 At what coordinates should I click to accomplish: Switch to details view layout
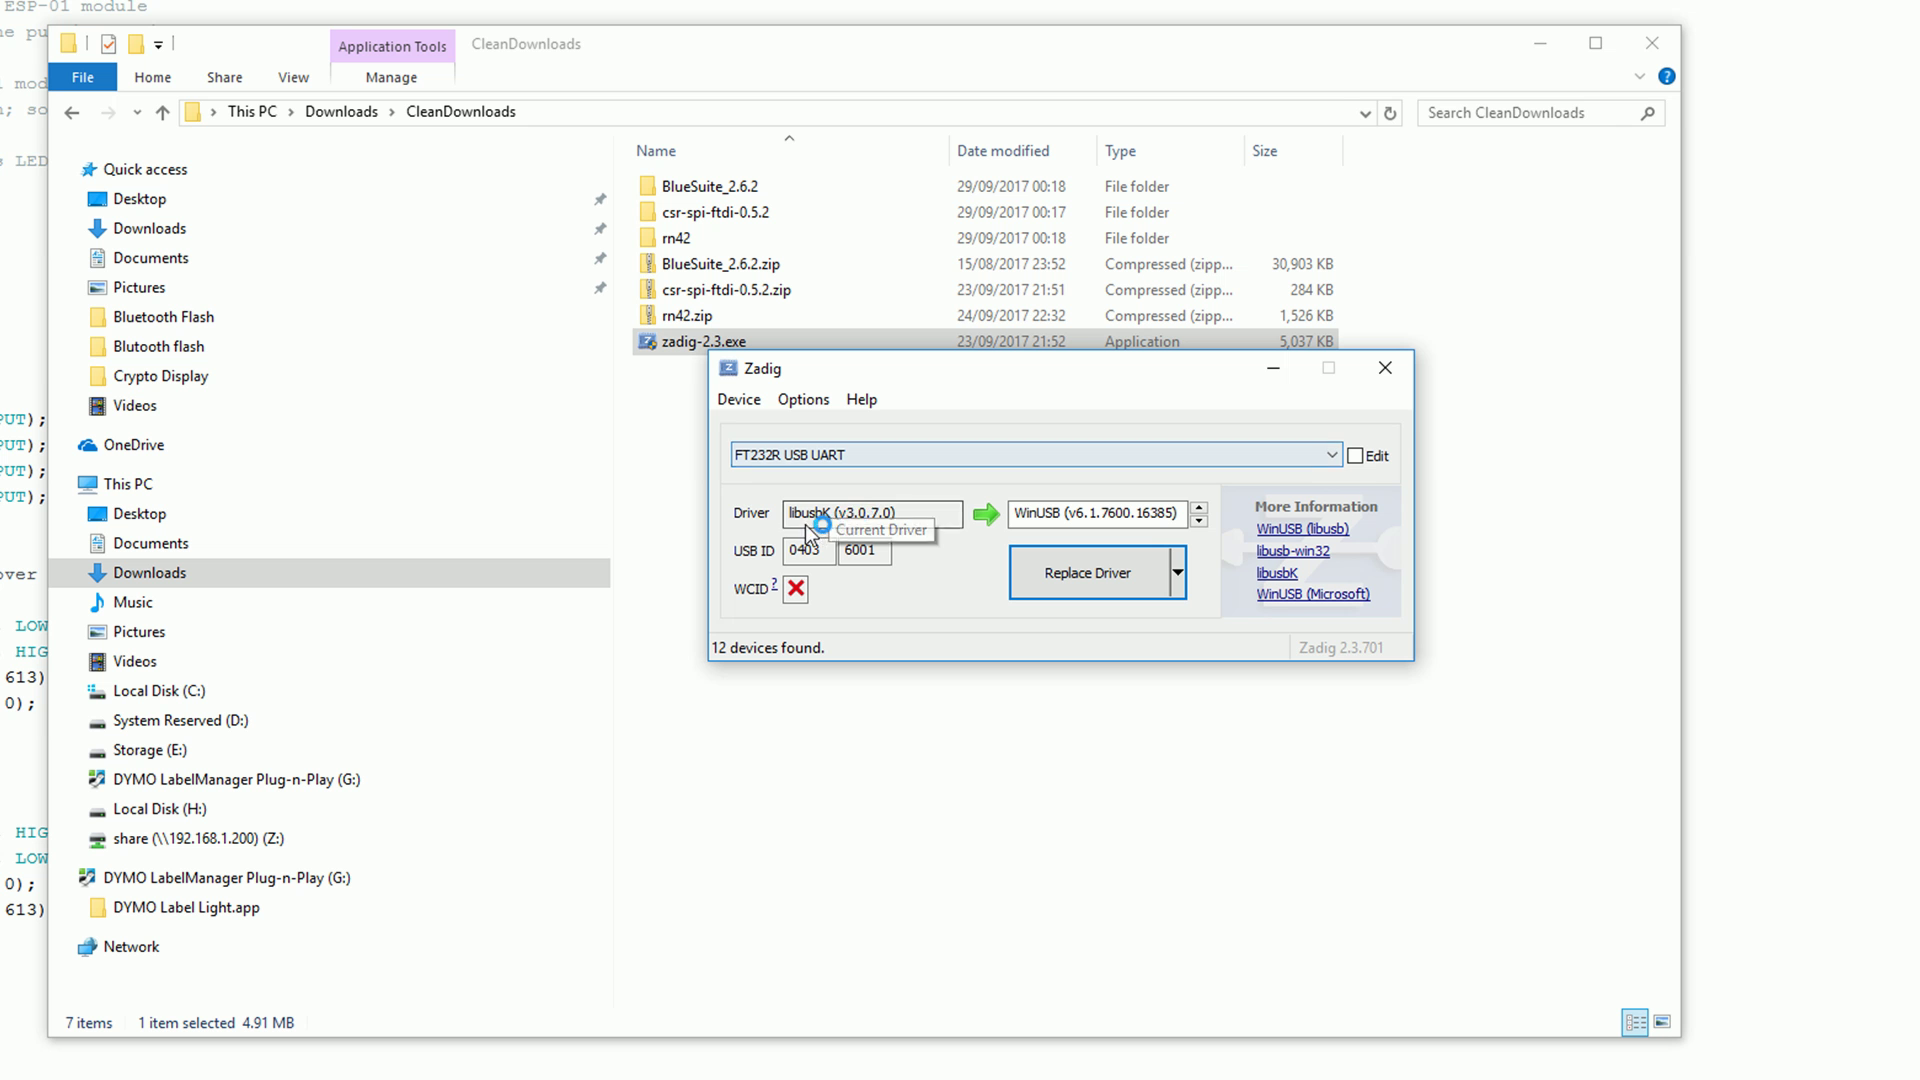coord(1635,1022)
